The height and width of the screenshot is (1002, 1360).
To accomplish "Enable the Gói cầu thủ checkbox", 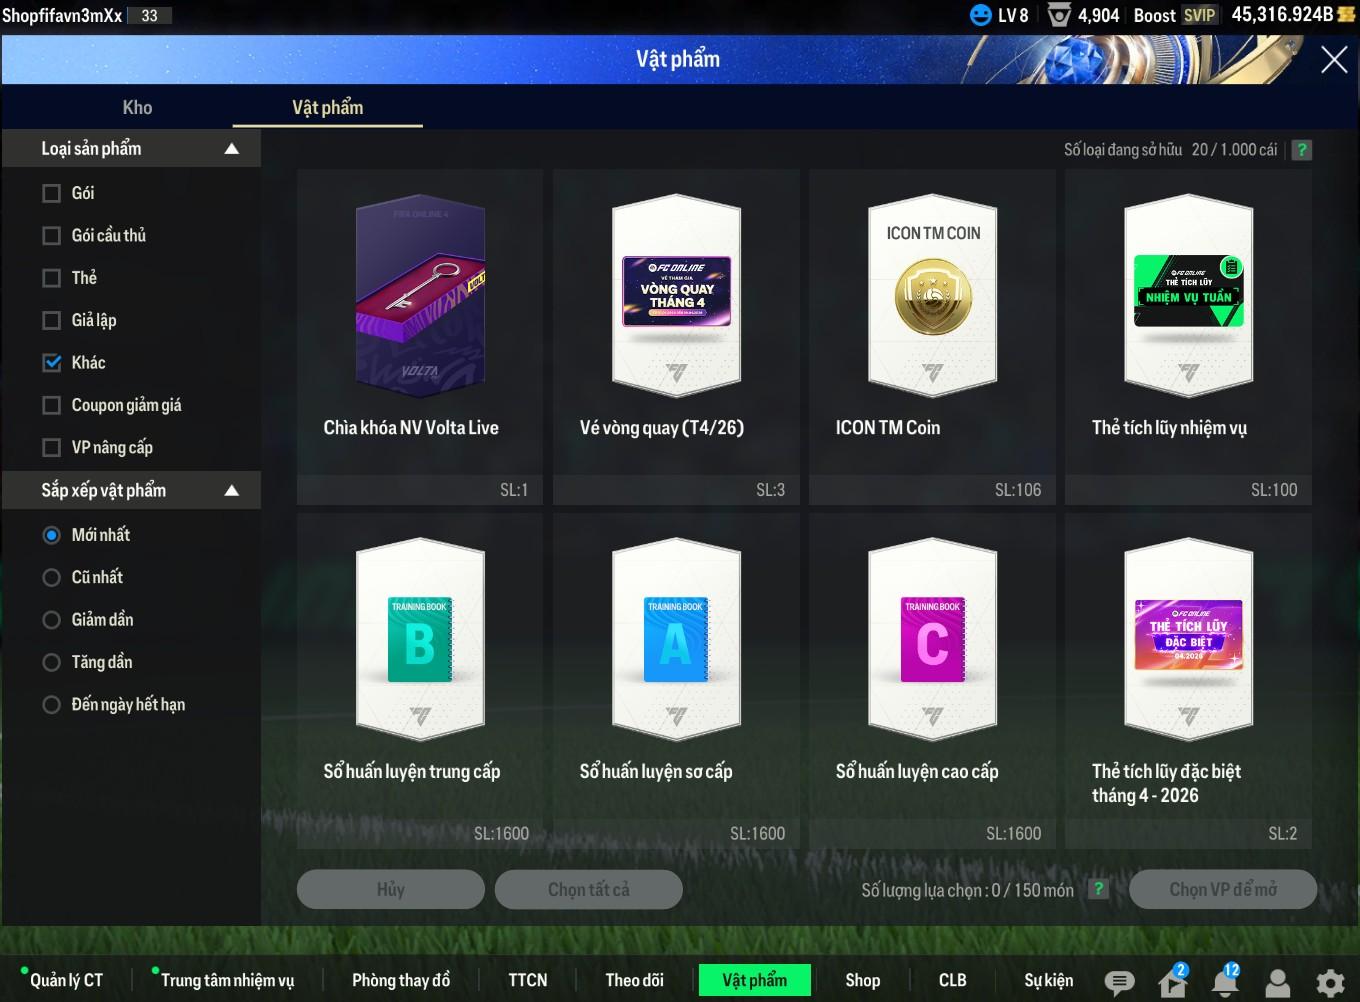I will coord(52,236).
